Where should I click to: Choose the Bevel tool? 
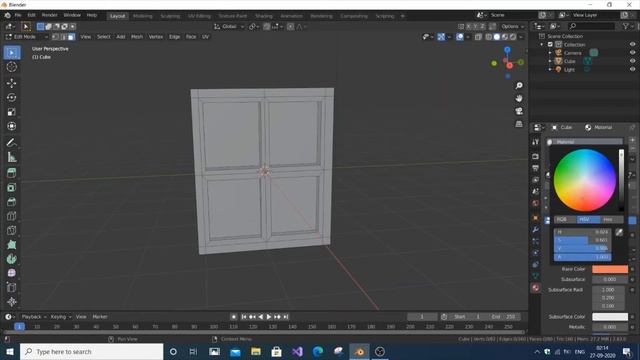[12, 202]
